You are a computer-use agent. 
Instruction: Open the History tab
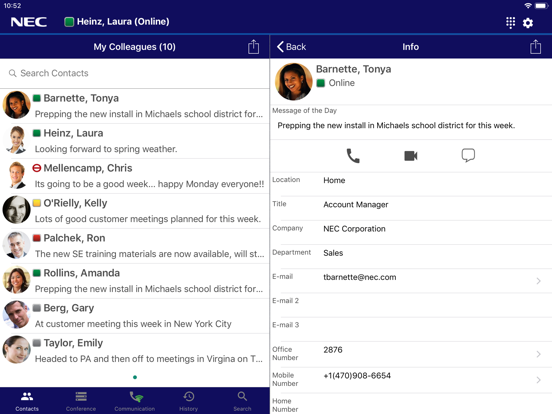[x=188, y=401]
